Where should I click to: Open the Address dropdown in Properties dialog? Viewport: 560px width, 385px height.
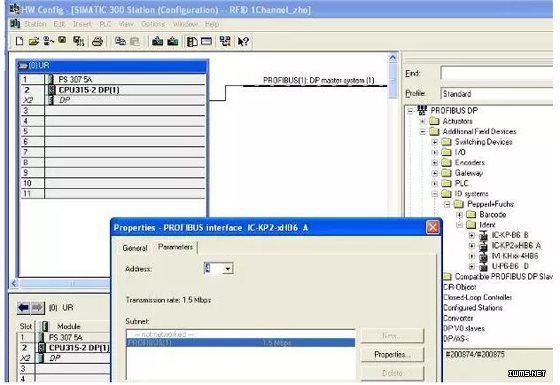click(228, 268)
